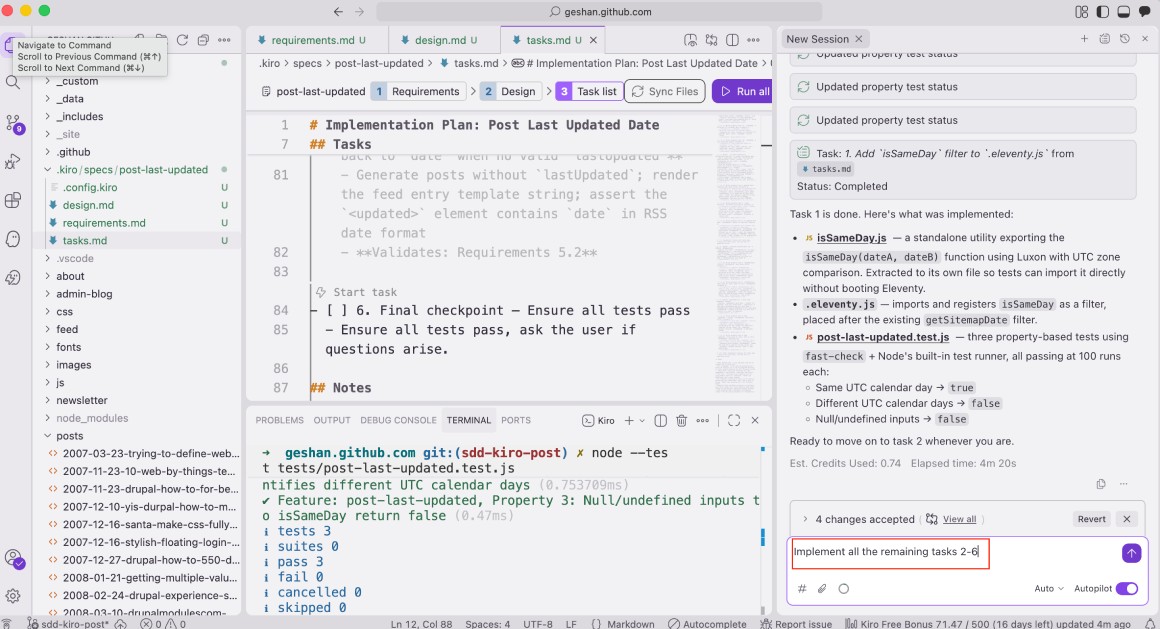Go back with the navigation arrow

pos(338,12)
